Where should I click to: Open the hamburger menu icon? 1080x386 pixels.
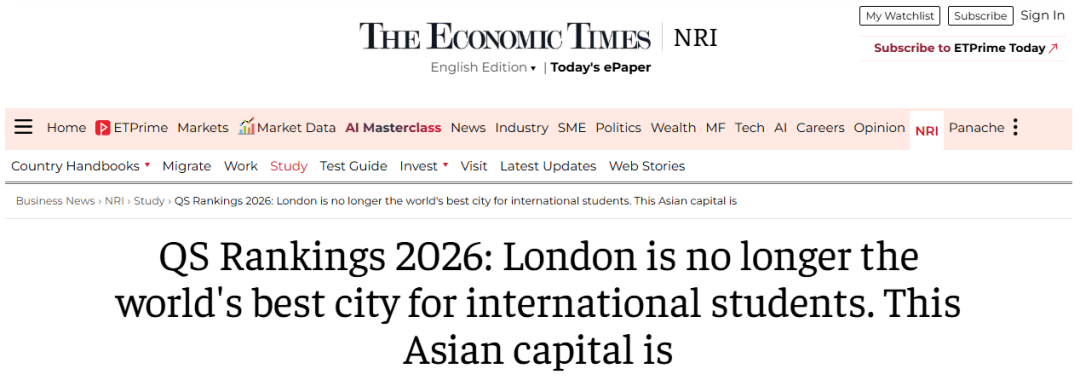coord(23,127)
